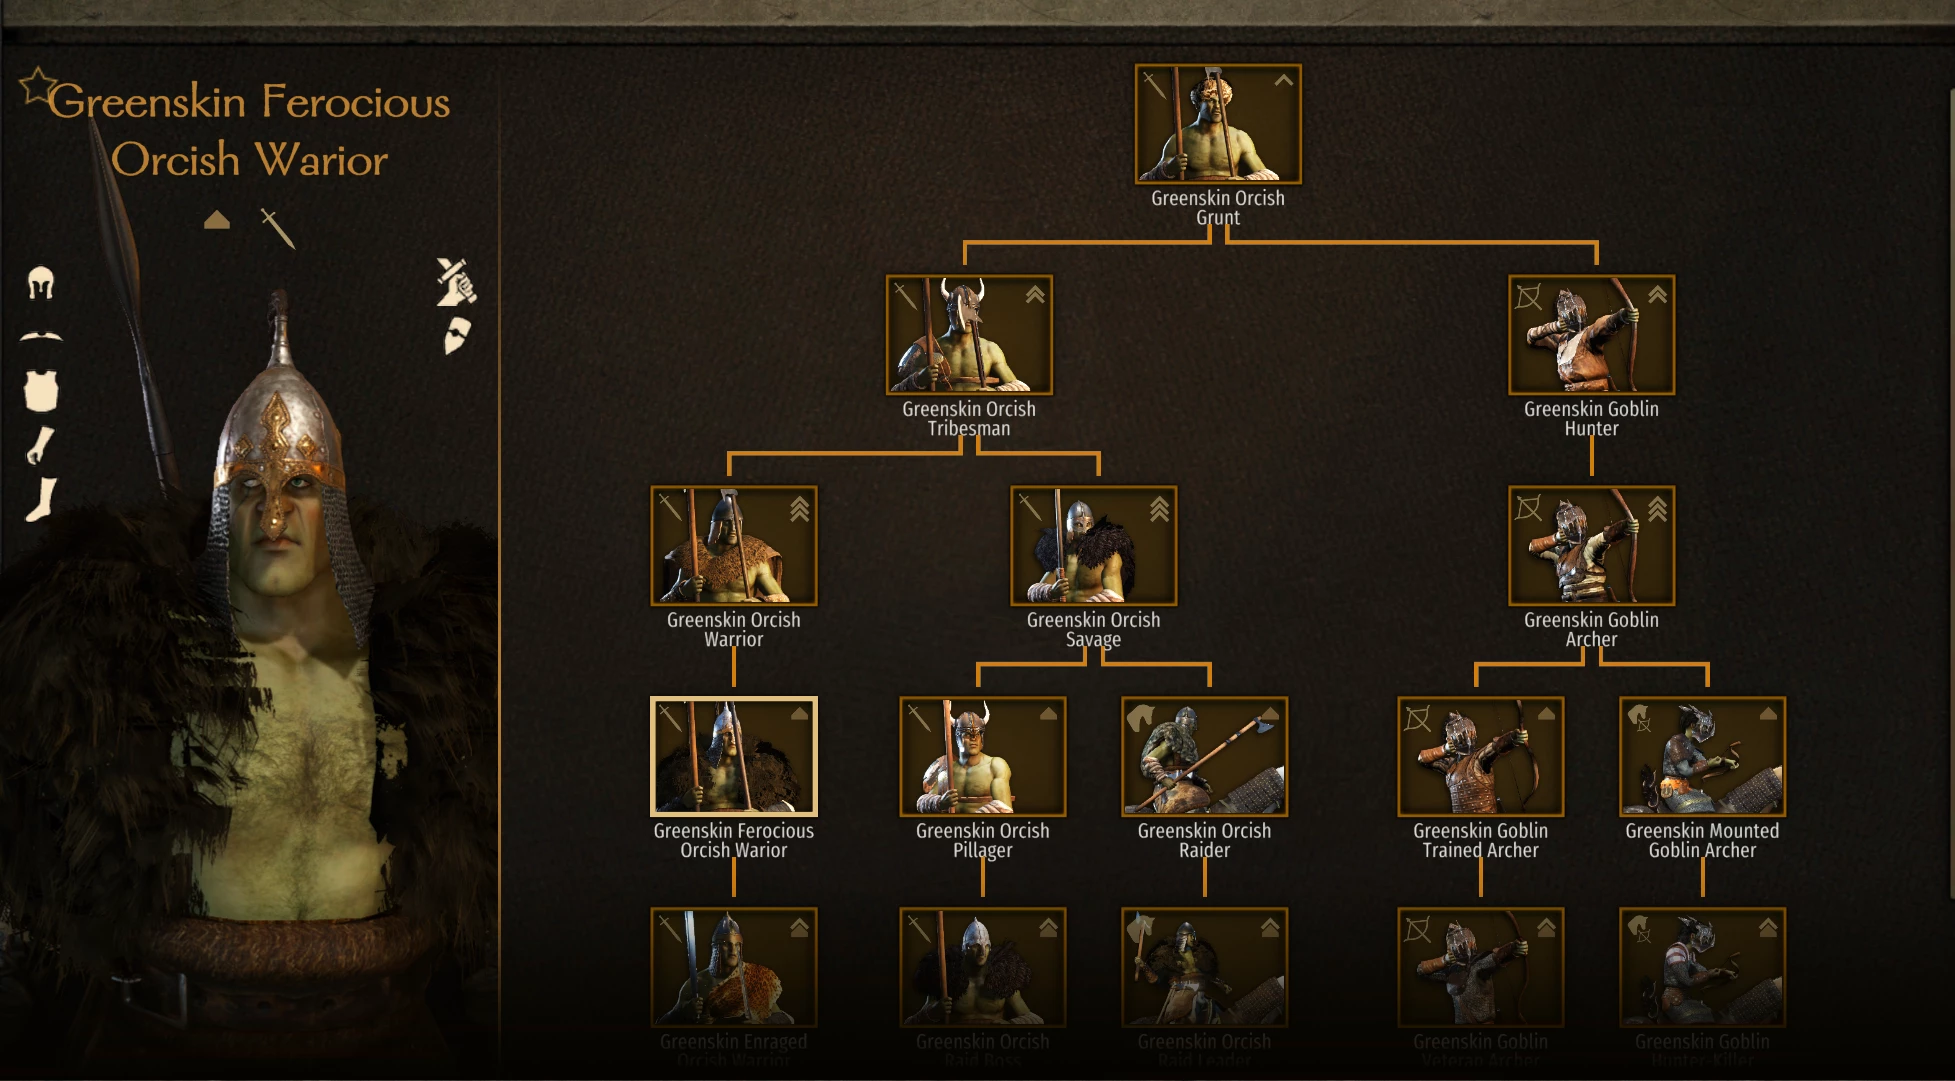Toggle the favorite star beside troop title
This screenshot has height=1081, width=1955.
[37, 86]
